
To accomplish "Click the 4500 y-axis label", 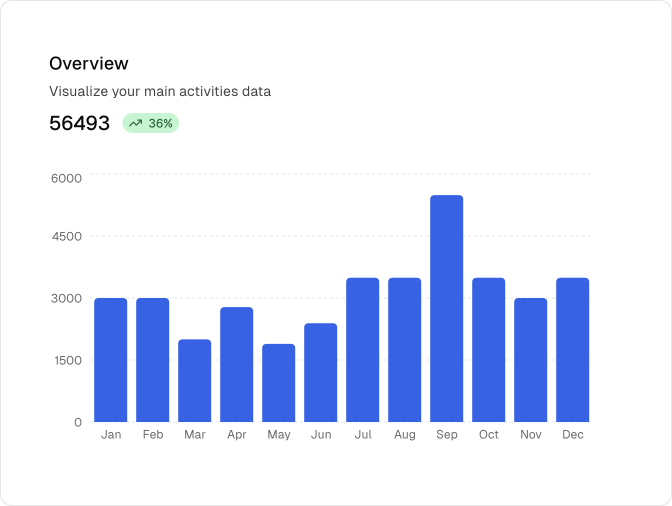I will (x=66, y=237).
